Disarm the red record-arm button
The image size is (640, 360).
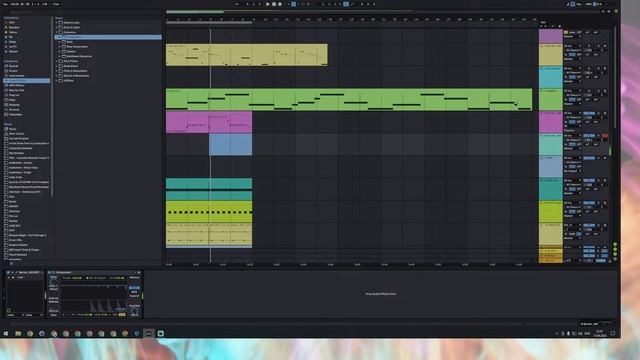[x=604, y=136]
